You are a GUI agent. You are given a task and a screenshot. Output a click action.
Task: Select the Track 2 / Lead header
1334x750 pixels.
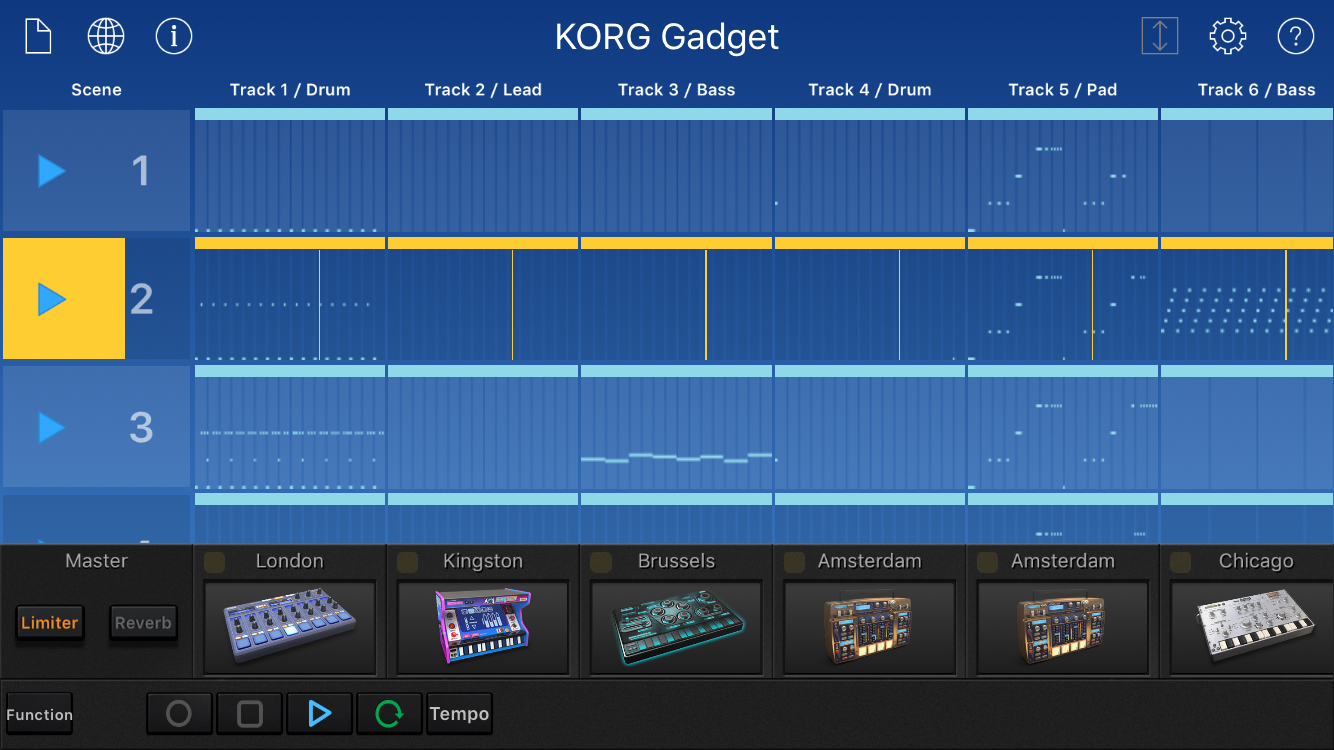pyautogui.click(x=482, y=89)
